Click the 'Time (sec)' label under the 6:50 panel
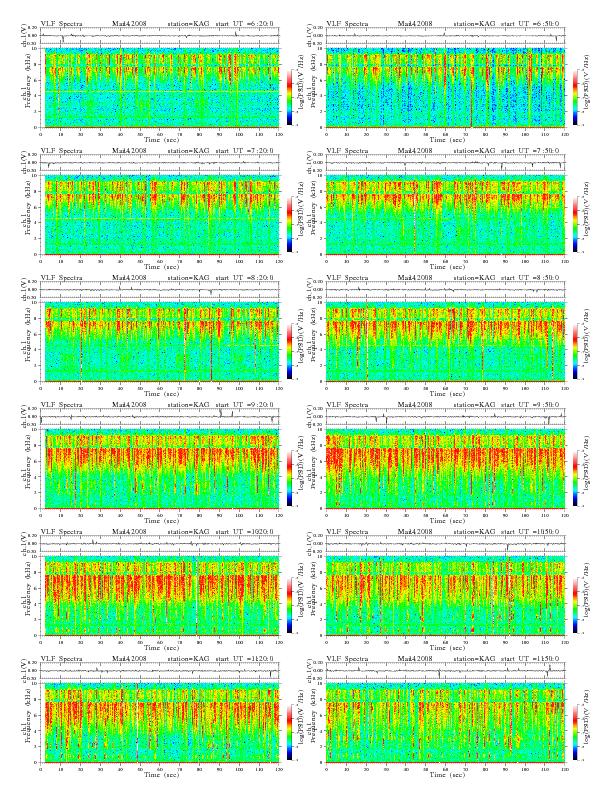612x792 pixels. coord(447,139)
